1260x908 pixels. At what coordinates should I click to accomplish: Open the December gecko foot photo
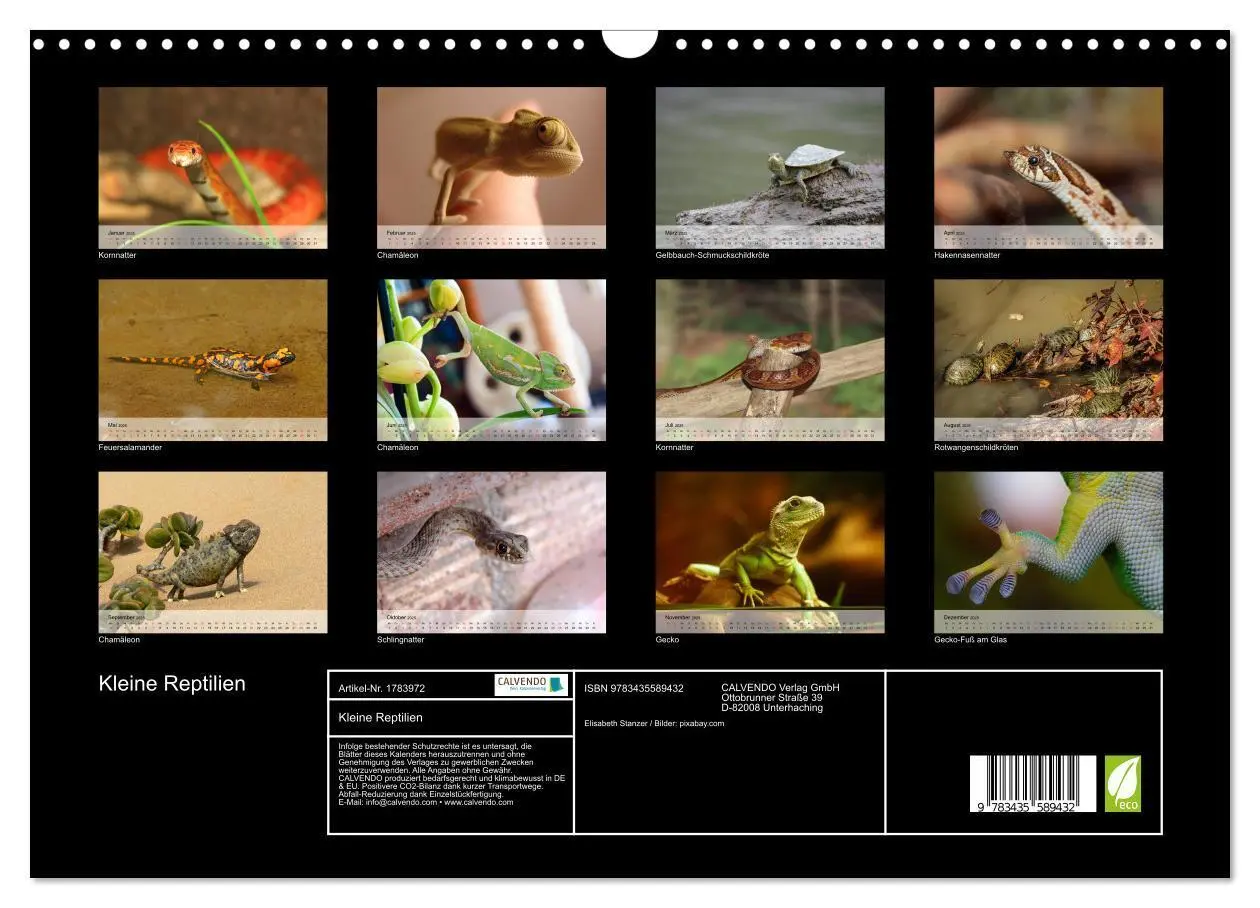pyautogui.click(x=1049, y=552)
